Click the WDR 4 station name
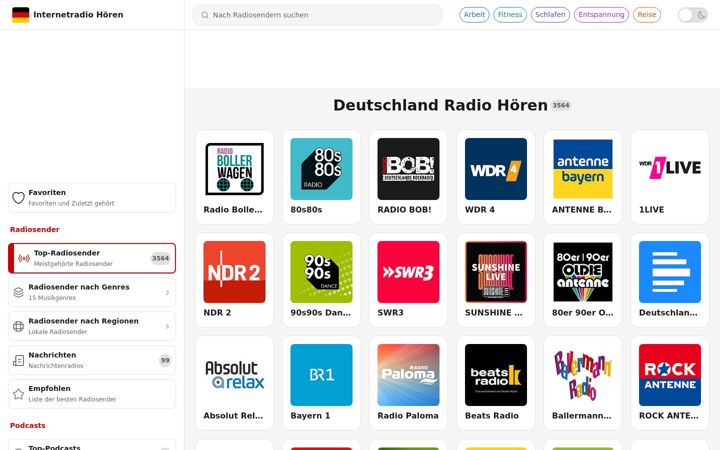This screenshot has height=450, width=720. [480, 209]
